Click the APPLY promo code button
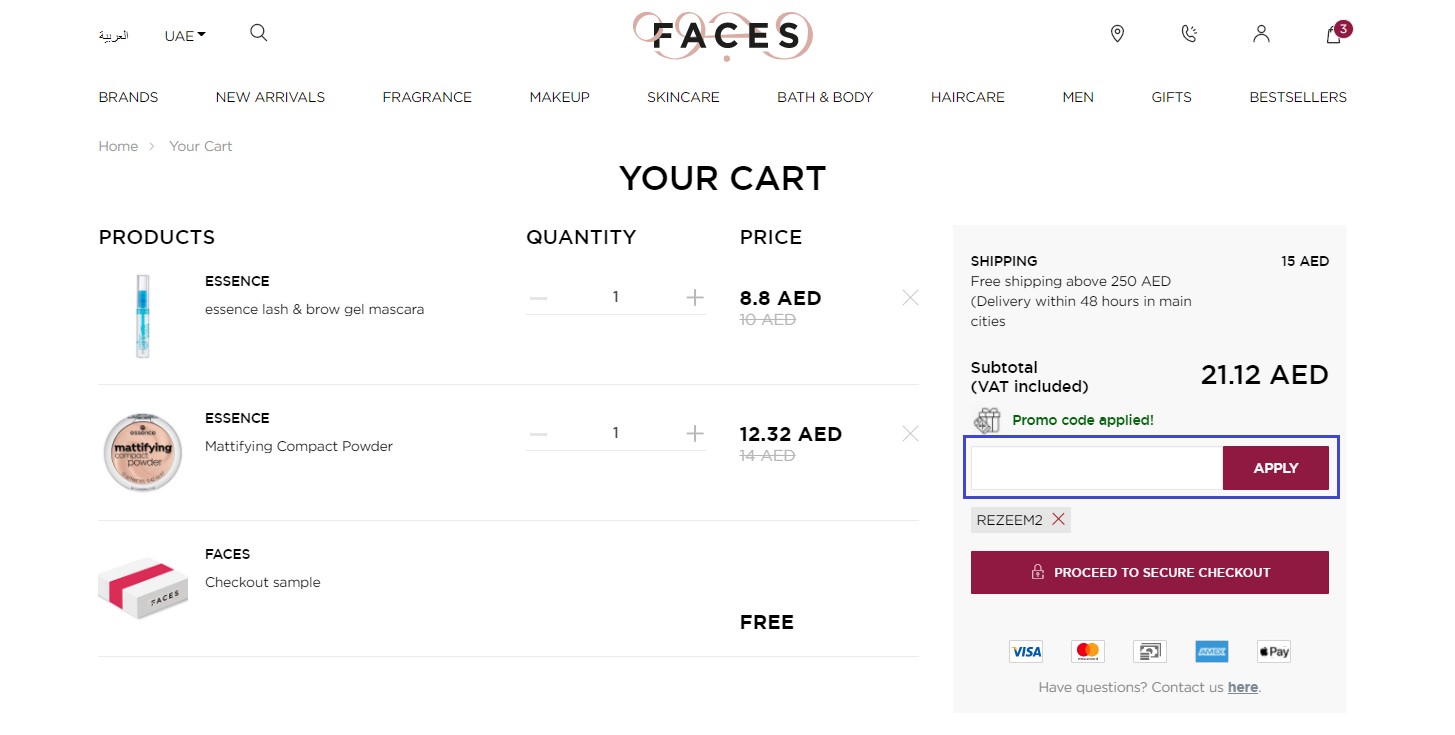Viewport: 1455px width, 735px height. (x=1275, y=467)
